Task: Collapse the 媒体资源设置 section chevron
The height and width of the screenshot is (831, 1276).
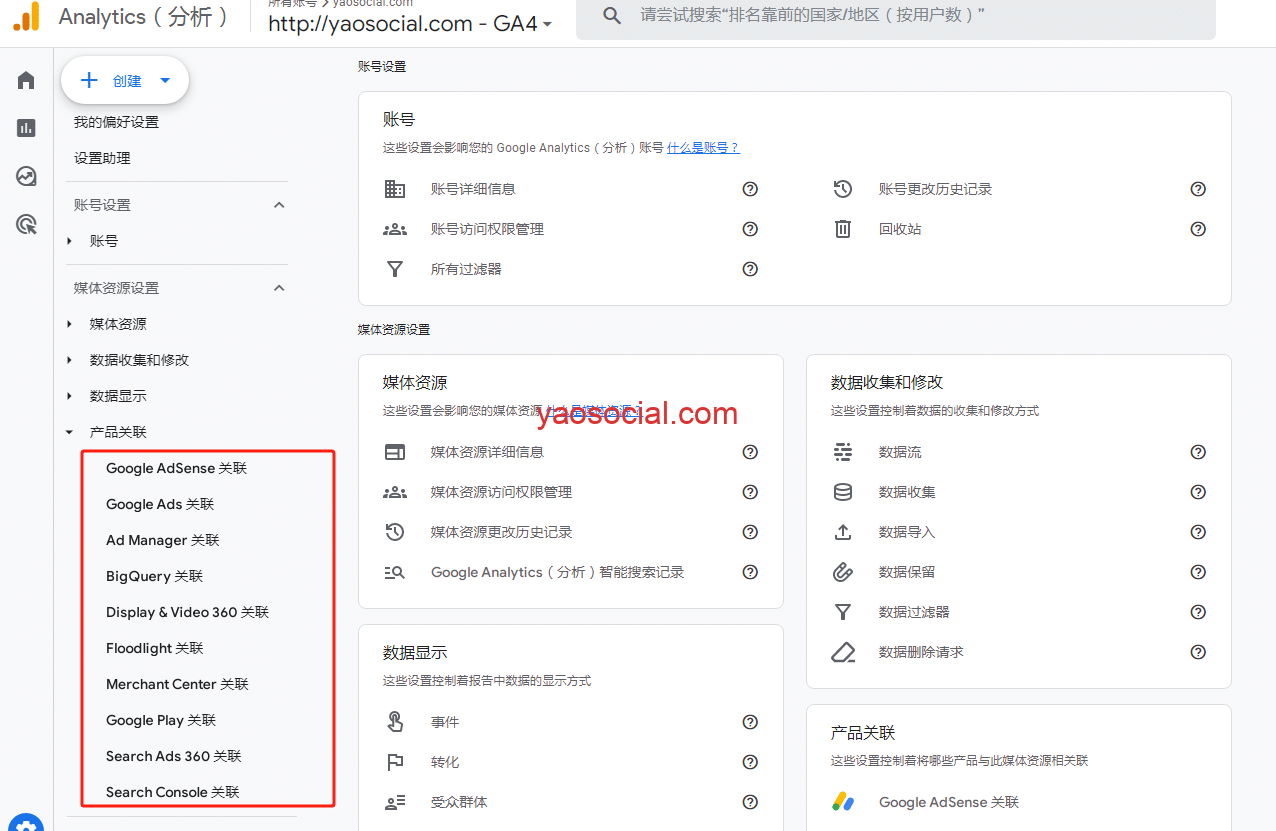Action: click(x=280, y=288)
